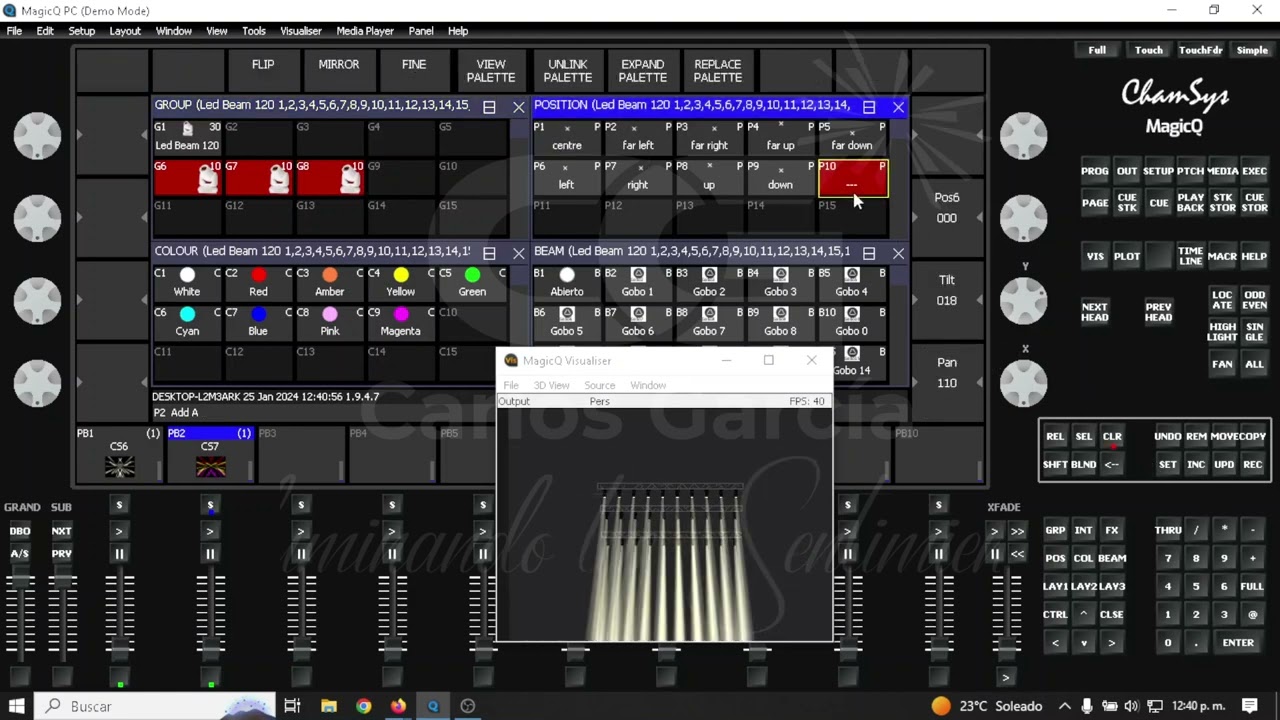
Task: Select playback PB2 cue stack CS7
Action: tap(210, 455)
